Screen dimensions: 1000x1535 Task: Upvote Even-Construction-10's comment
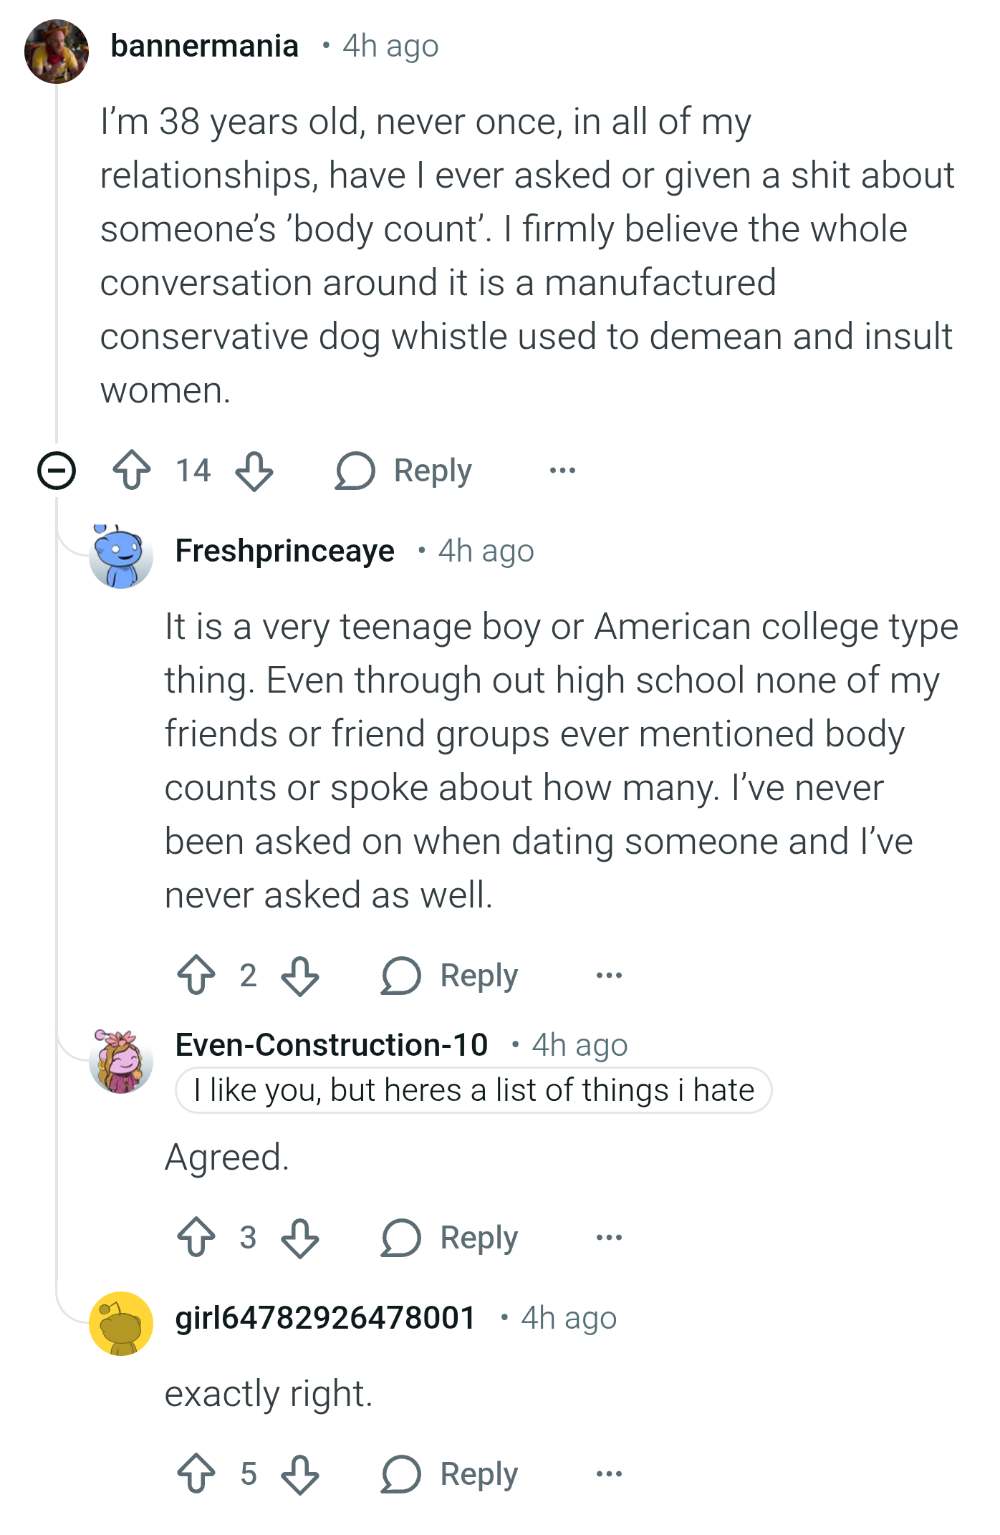[196, 1238]
